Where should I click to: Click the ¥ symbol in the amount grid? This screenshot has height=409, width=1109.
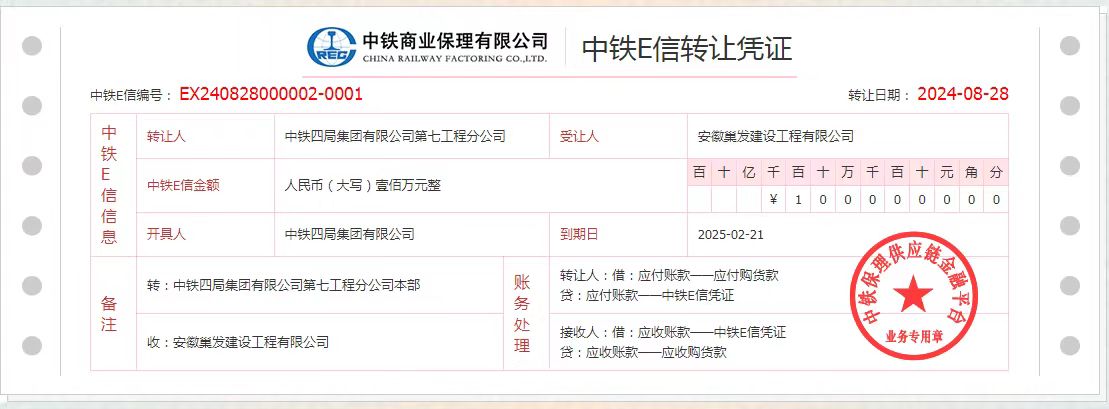point(773,200)
